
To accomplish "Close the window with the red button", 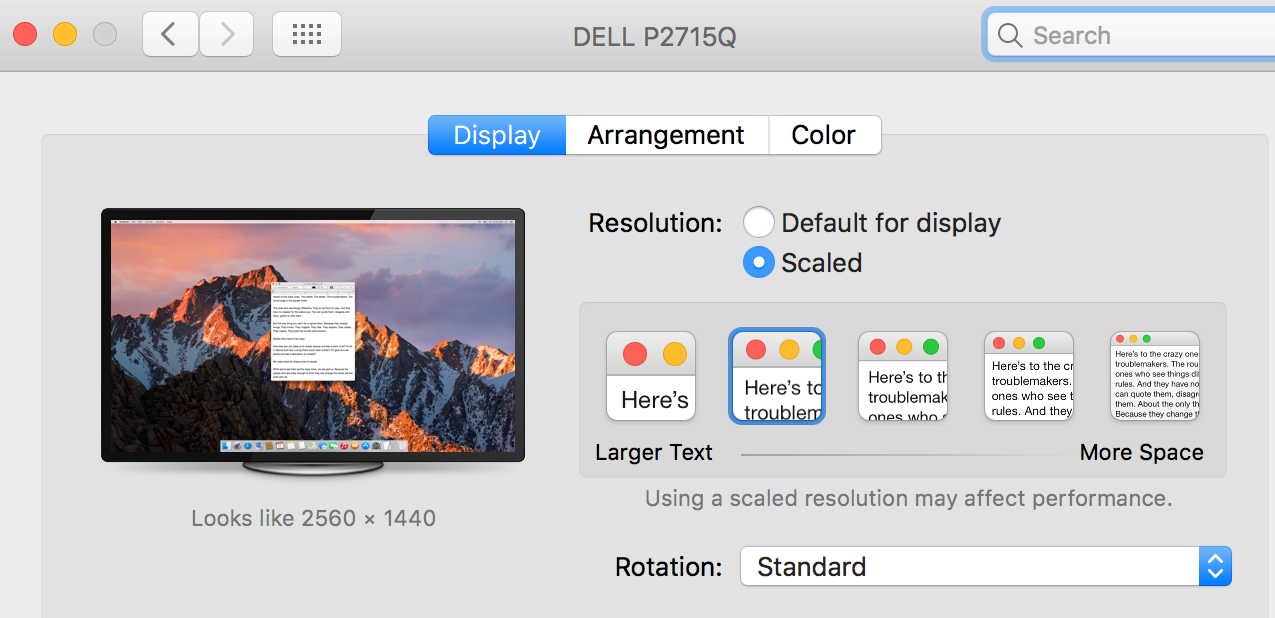I will 25,35.
